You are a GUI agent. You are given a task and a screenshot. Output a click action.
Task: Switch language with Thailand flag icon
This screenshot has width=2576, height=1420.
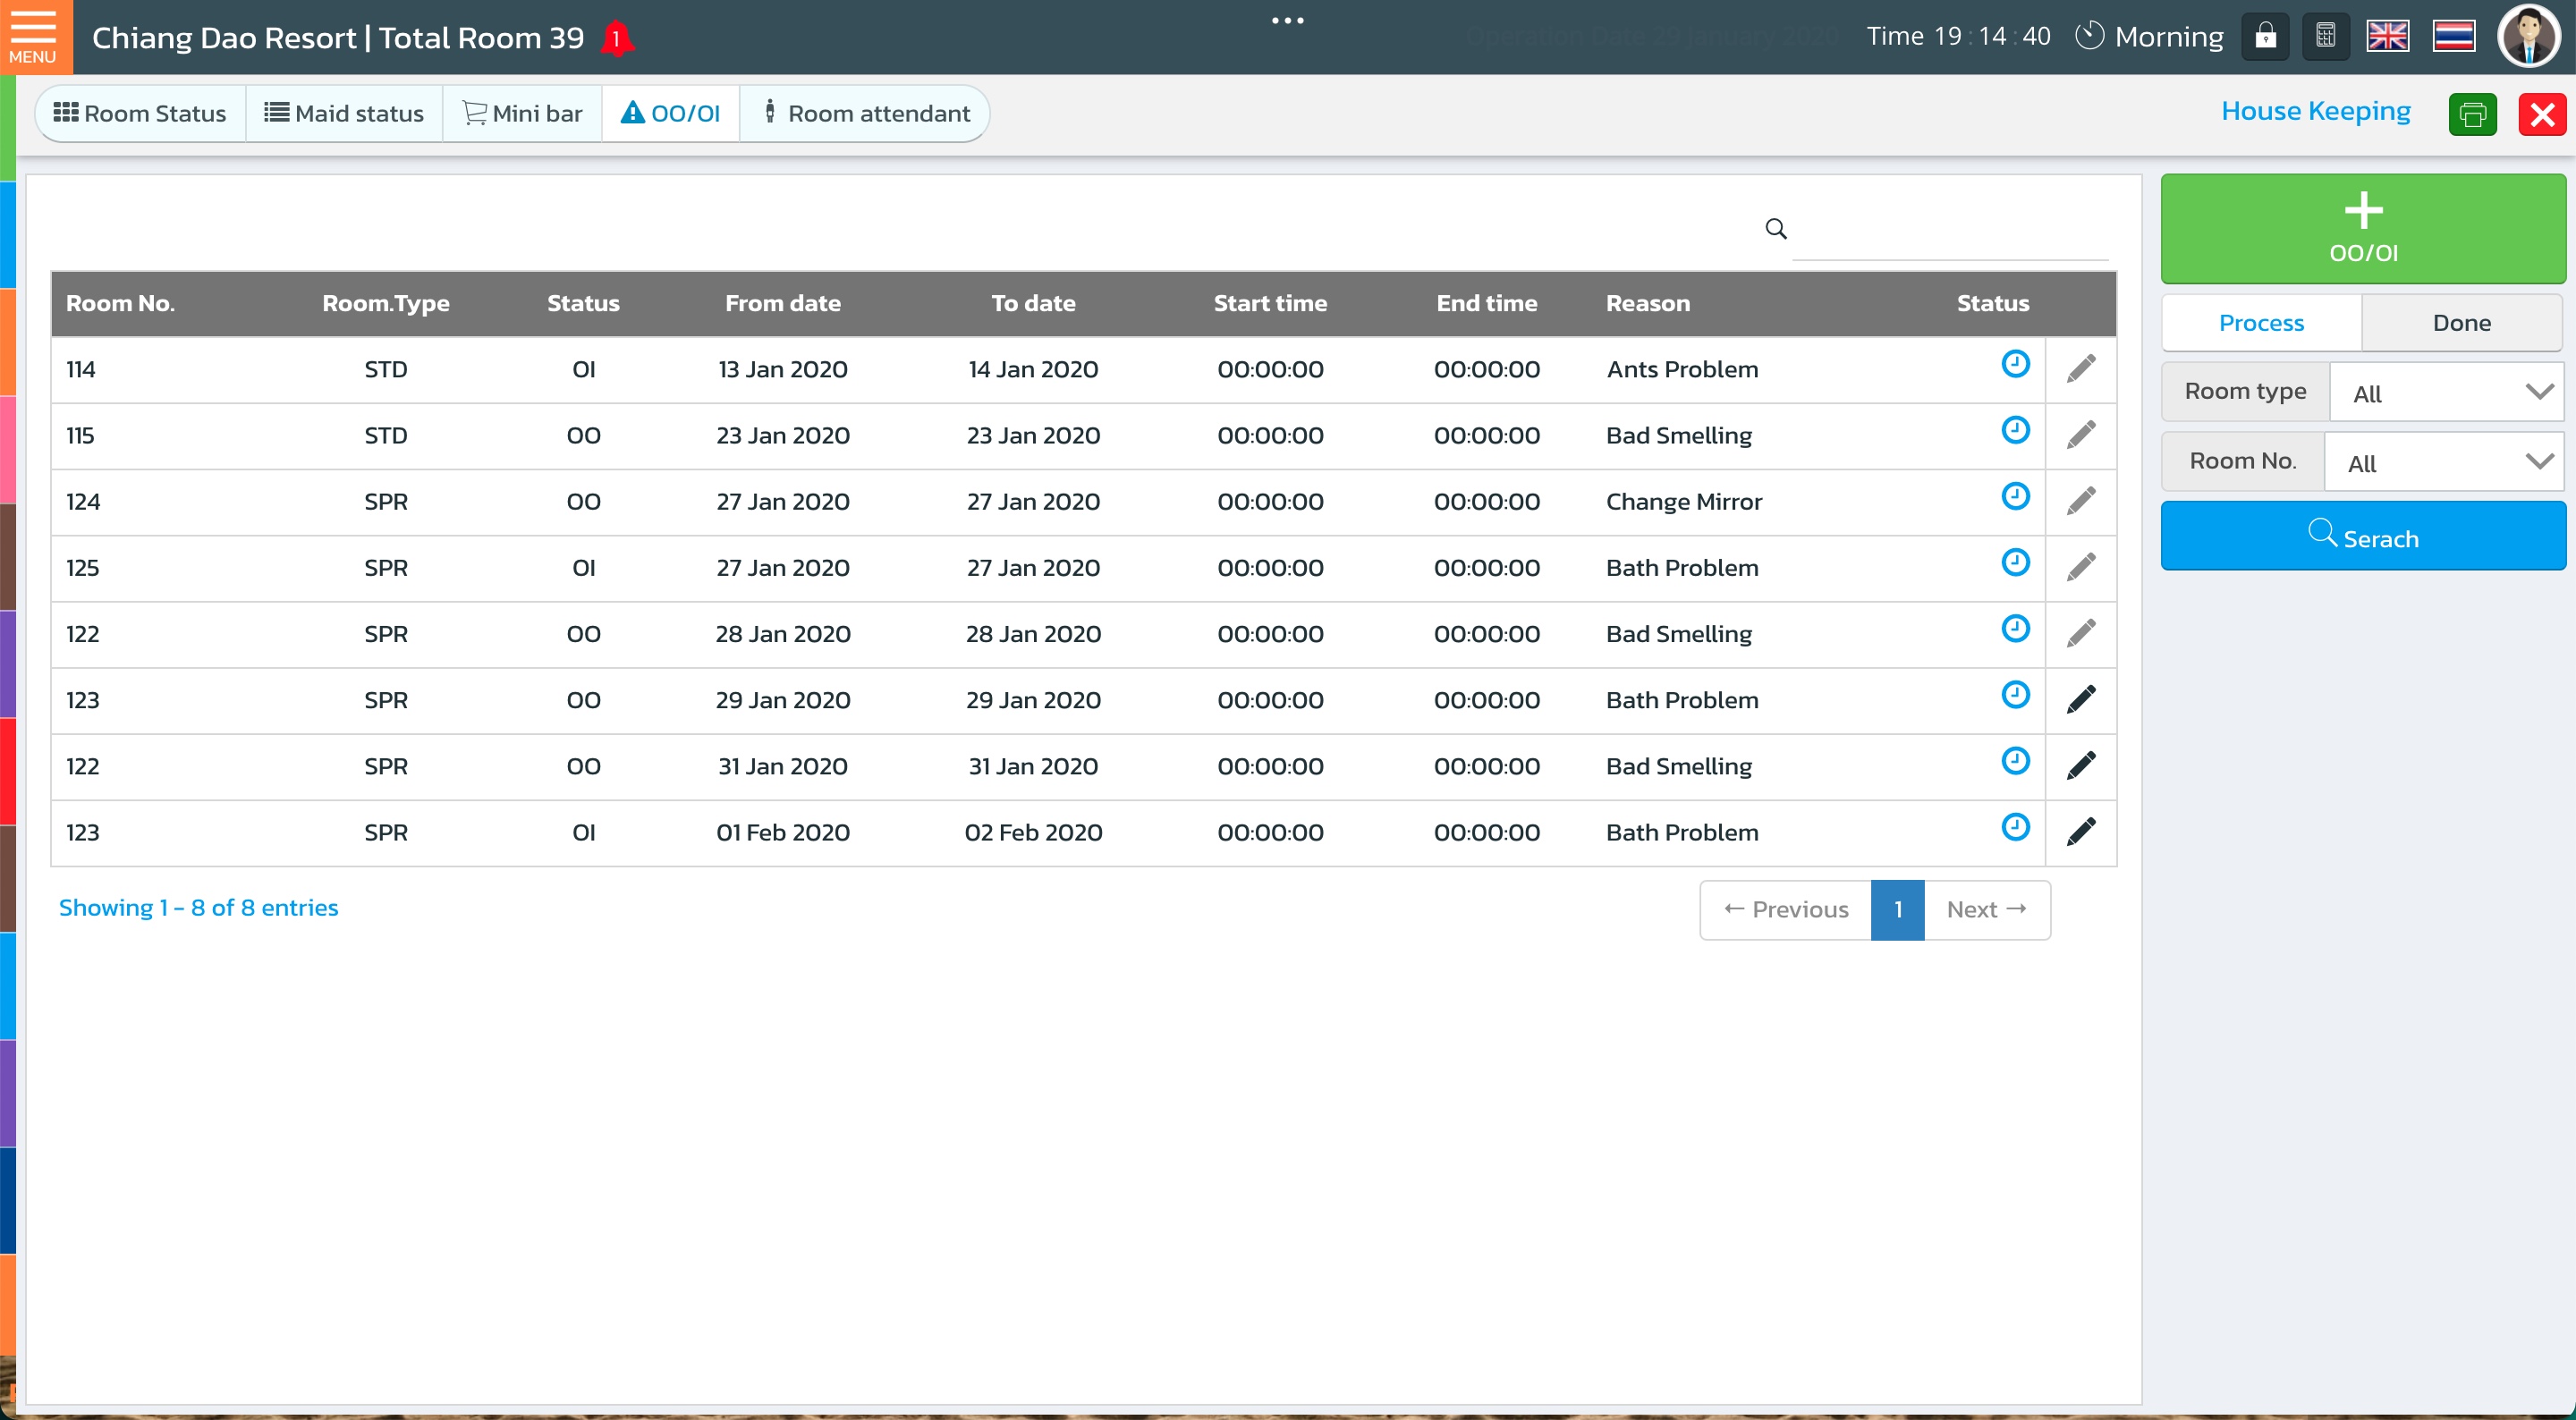(x=2453, y=37)
